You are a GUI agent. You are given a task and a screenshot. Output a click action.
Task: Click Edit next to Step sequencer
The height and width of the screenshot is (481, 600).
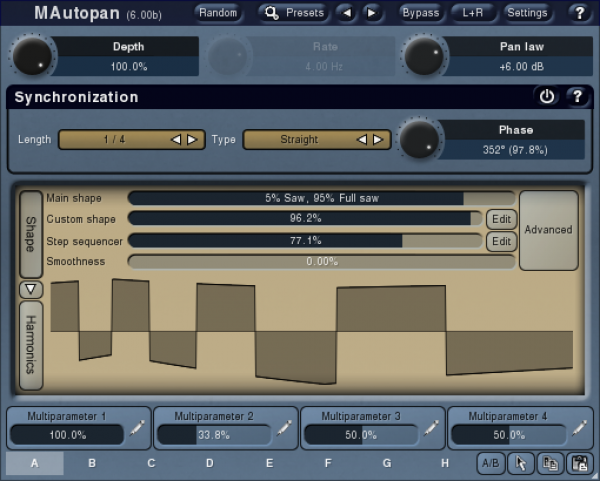[x=501, y=241]
